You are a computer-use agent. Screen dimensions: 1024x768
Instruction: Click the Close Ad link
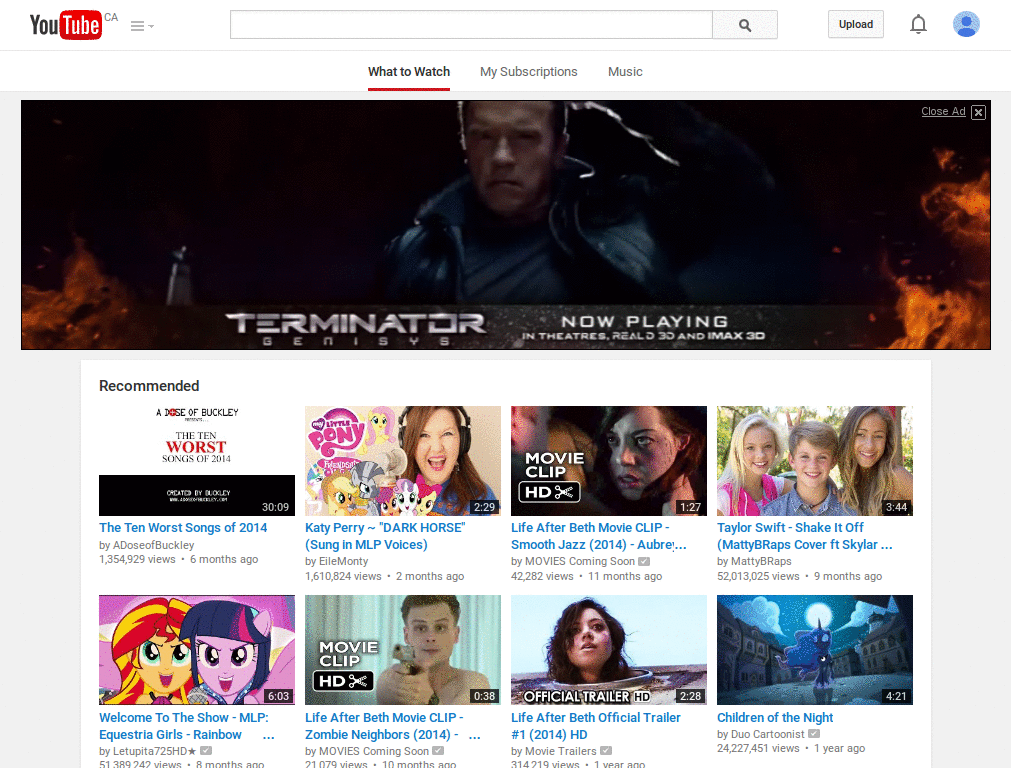click(943, 112)
